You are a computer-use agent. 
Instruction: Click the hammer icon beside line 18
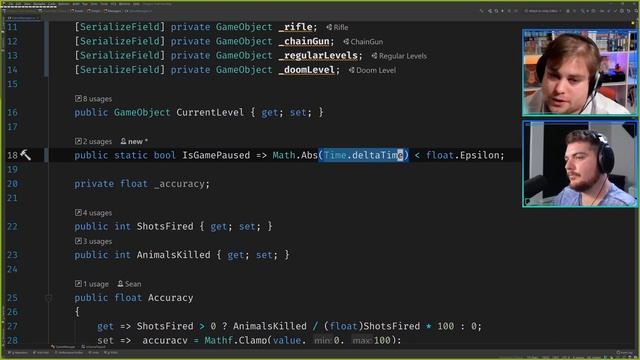25,155
